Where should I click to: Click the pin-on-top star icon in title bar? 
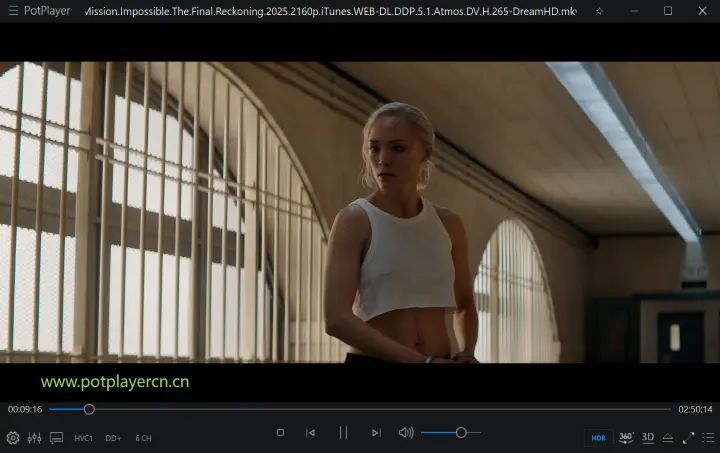(x=599, y=11)
